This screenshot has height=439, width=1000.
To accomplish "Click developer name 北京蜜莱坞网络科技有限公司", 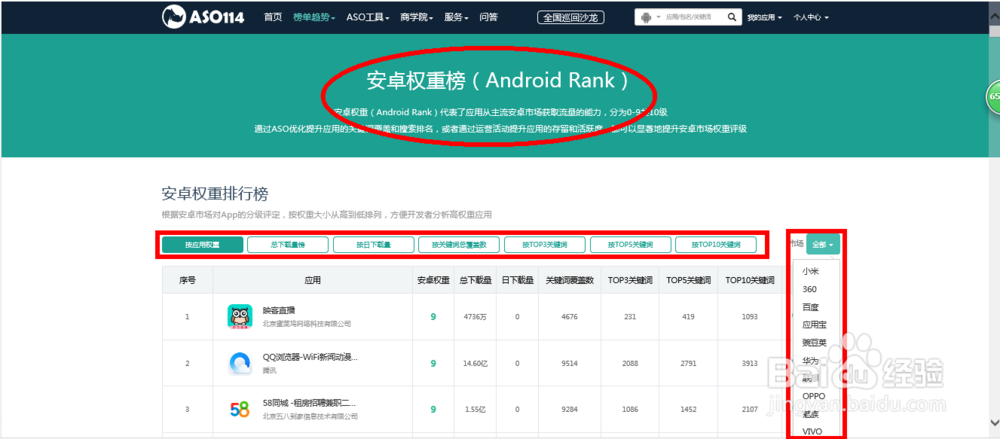I will tap(307, 324).
